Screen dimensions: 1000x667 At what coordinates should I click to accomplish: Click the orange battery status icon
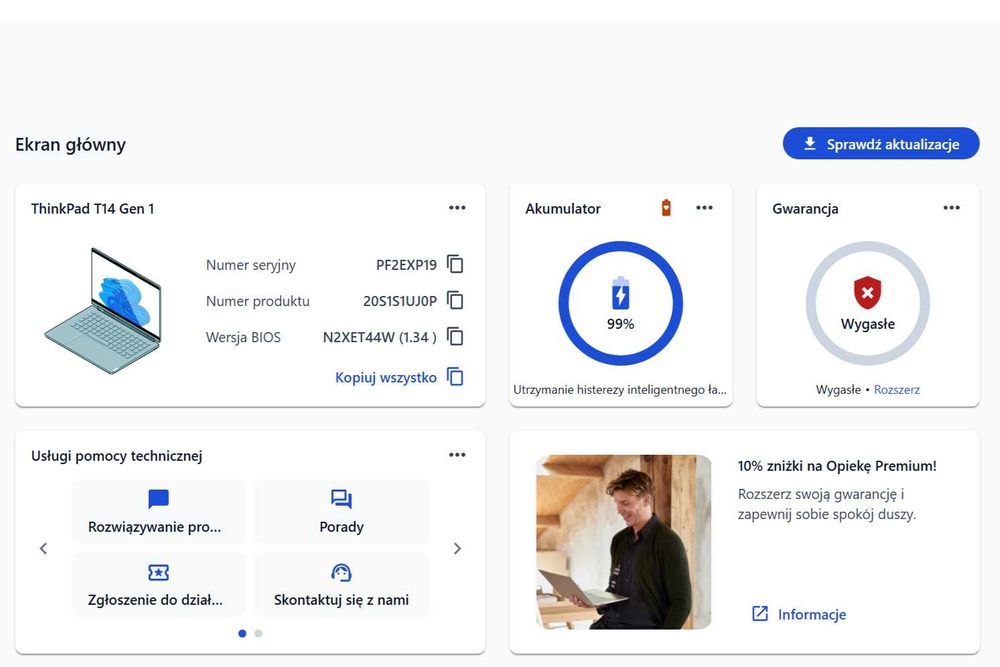click(x=666, y=208)
